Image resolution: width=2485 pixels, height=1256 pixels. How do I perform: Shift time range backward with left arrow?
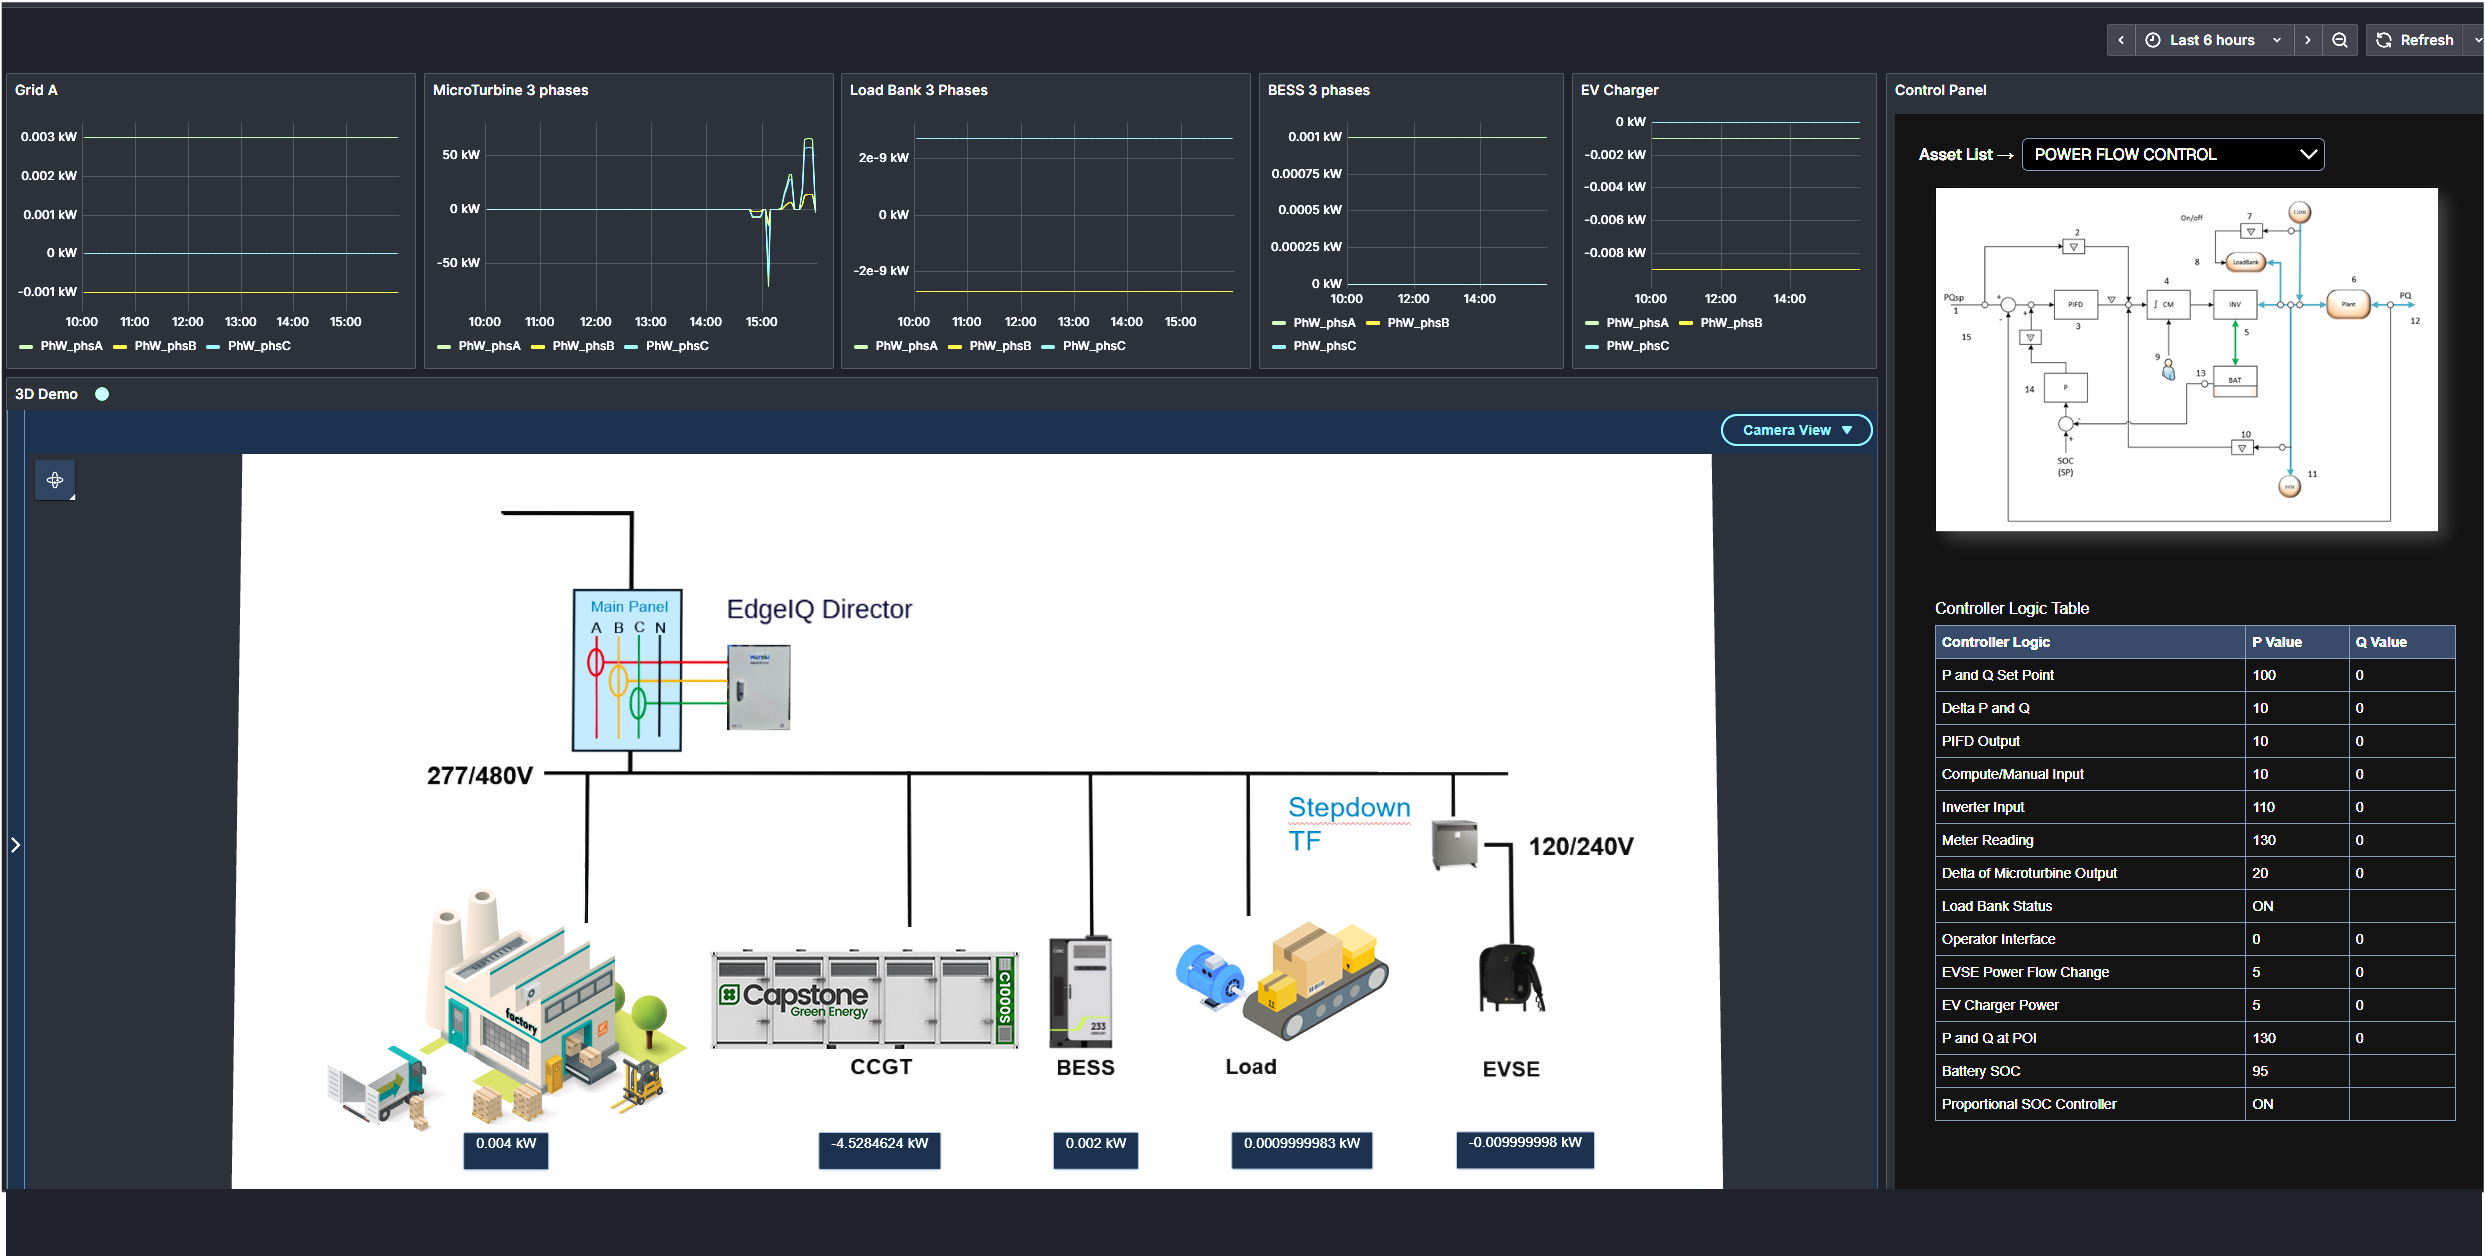tap(2120, 40)
